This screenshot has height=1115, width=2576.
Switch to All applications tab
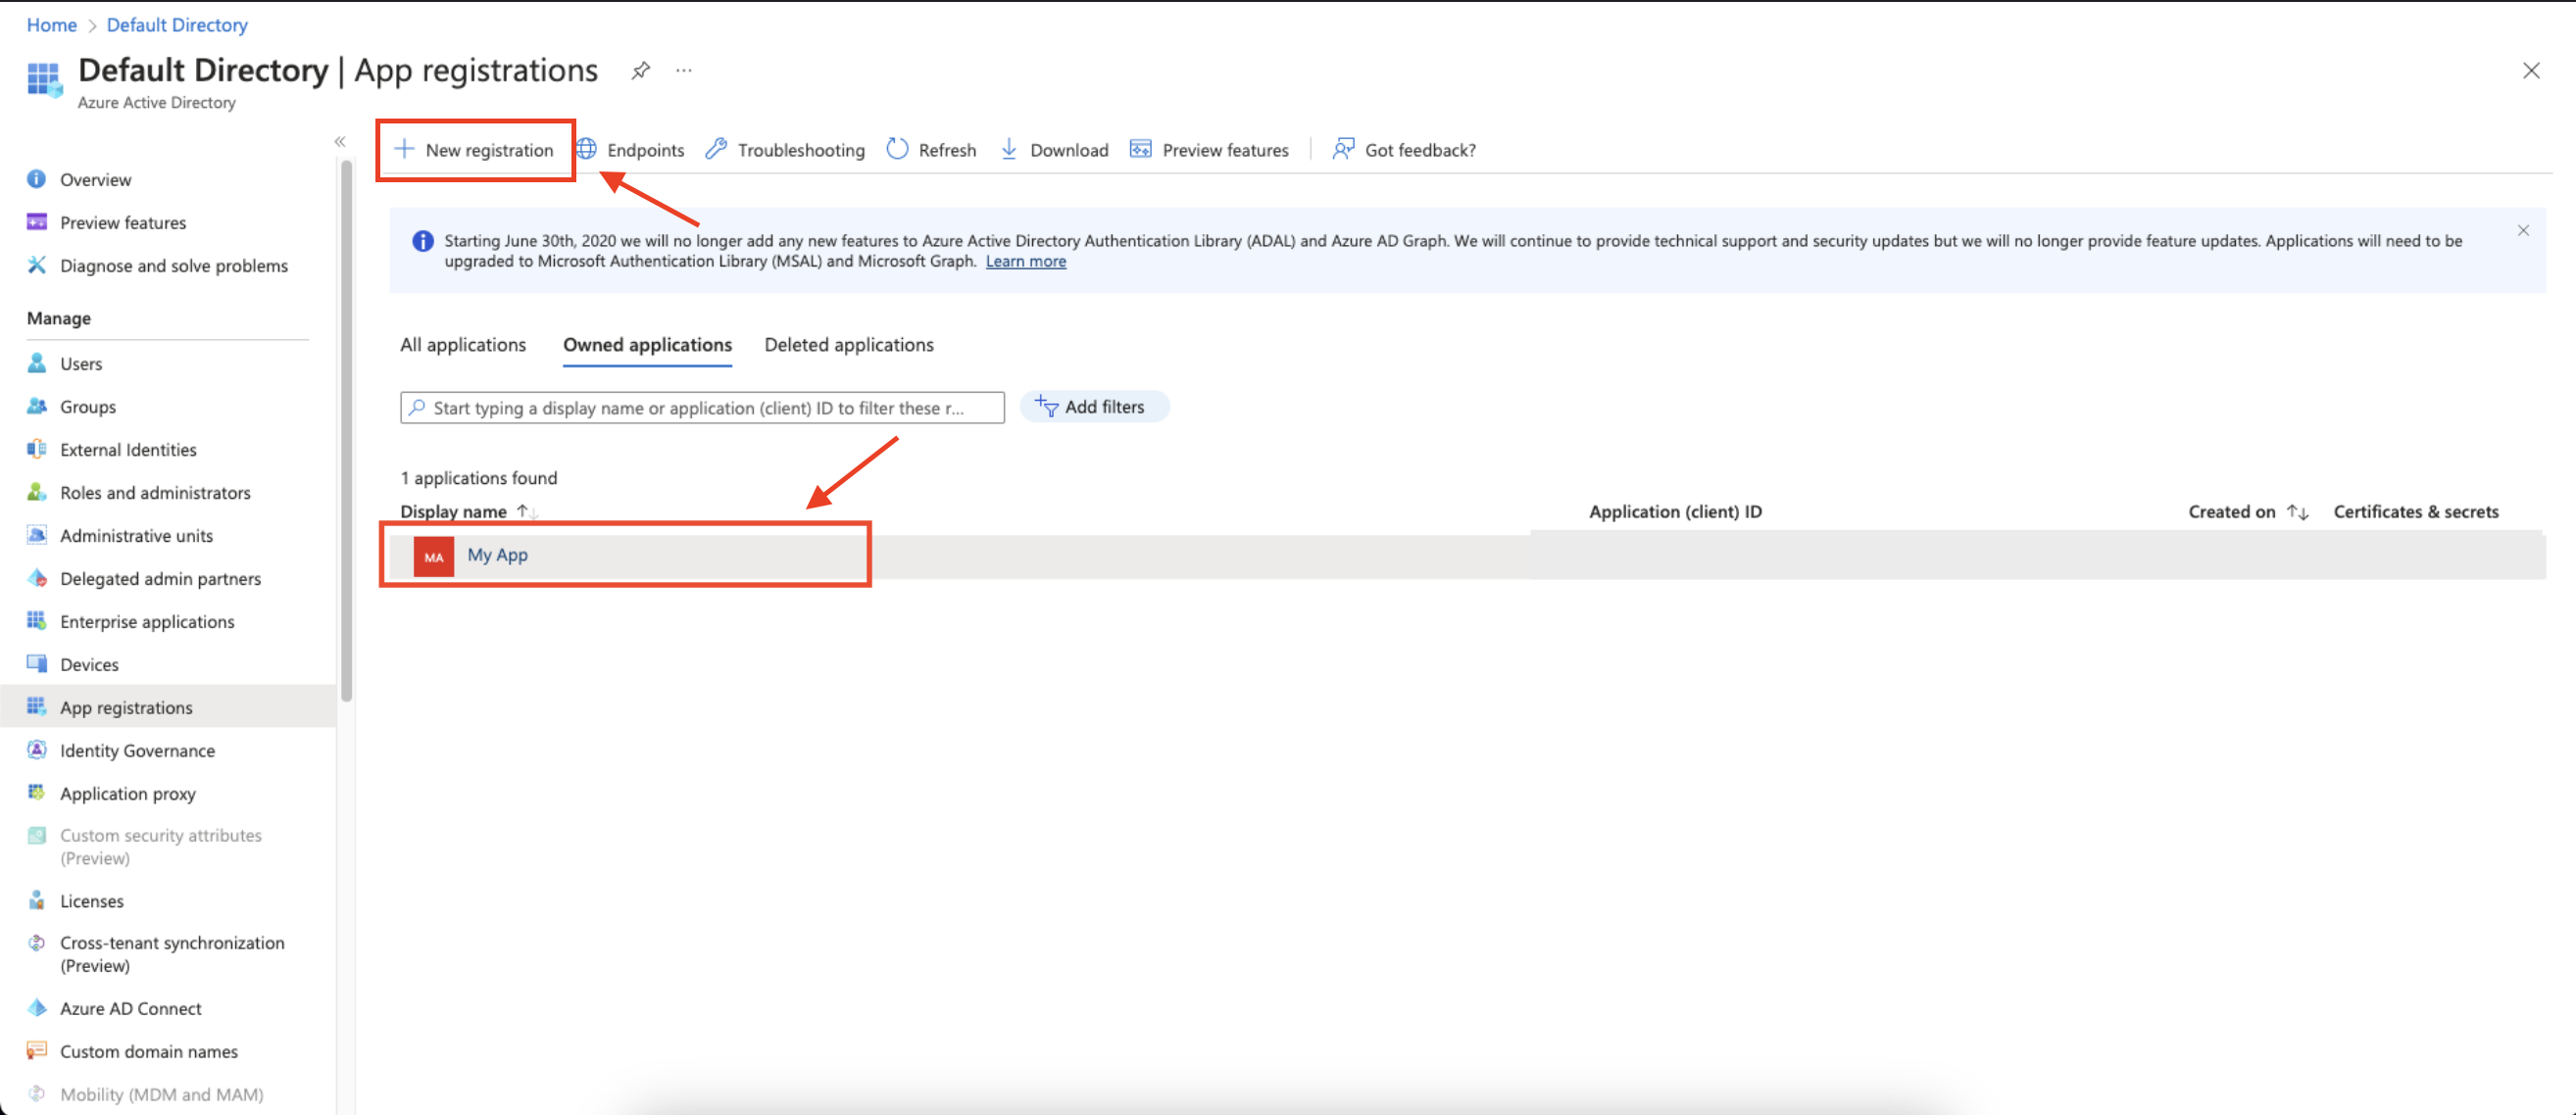click(463, 344)
